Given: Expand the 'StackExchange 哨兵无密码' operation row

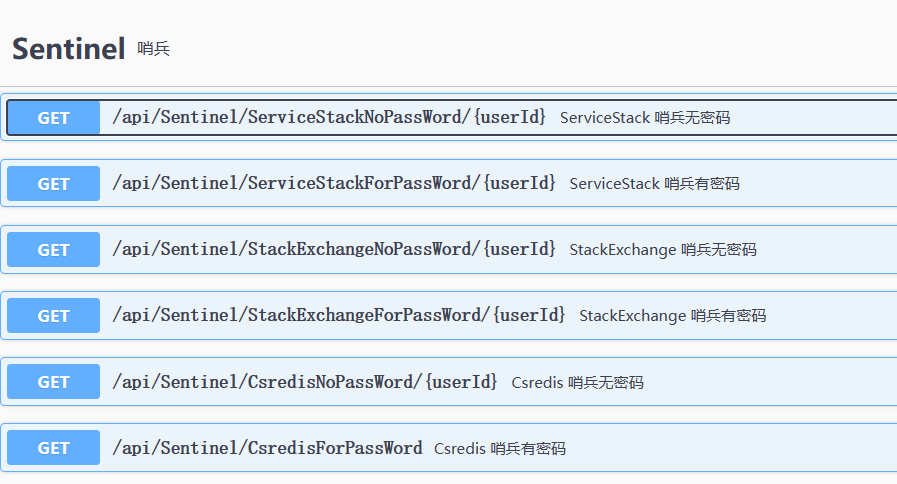Looking at the screenshot, I should pyautogui.click(x=663, y=250).
